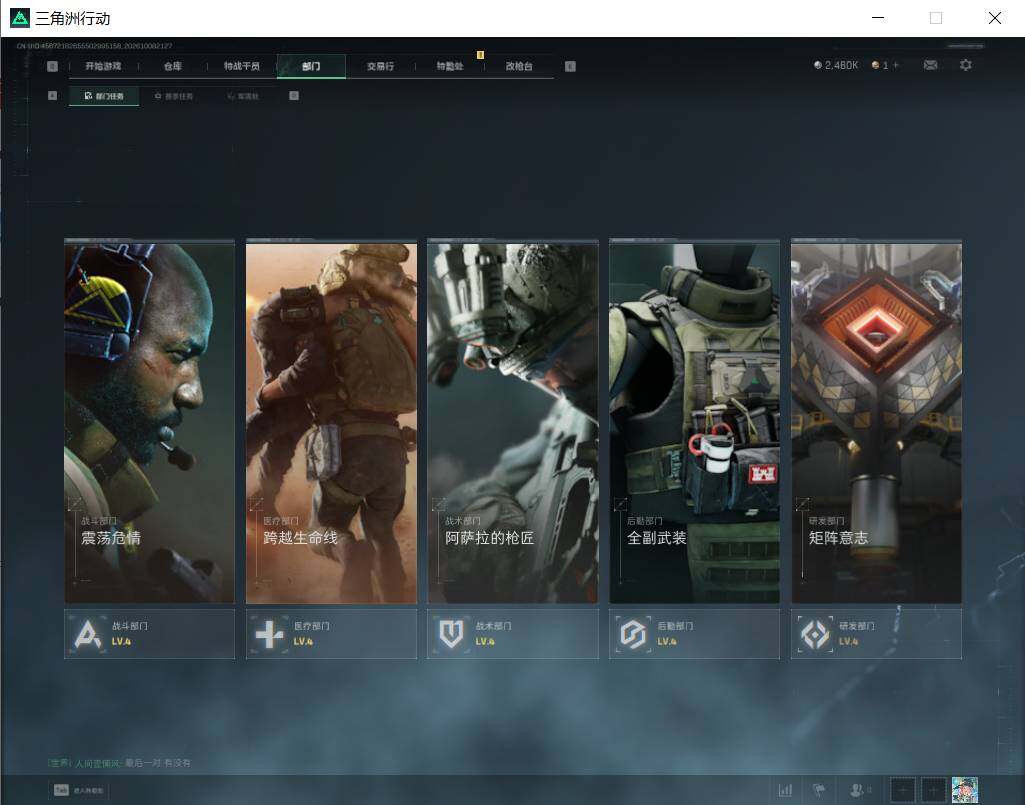The width and height of the screenshot is (1025, 805).
Task: Open the mail inbox envelope icon
Action: click(x=930, y=65)
